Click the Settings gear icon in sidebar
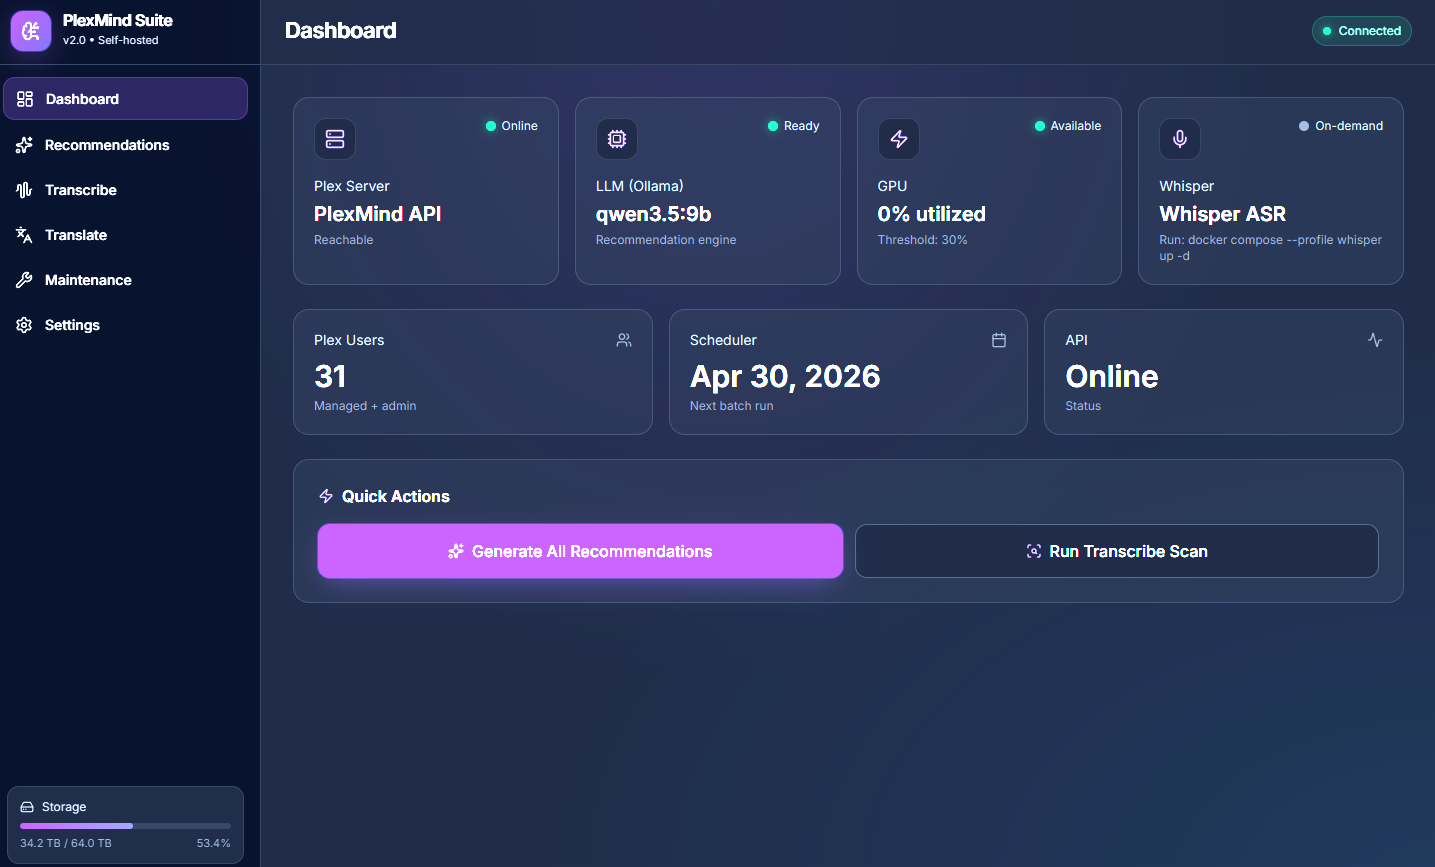The image size is (1435, 867). (24, 325)
